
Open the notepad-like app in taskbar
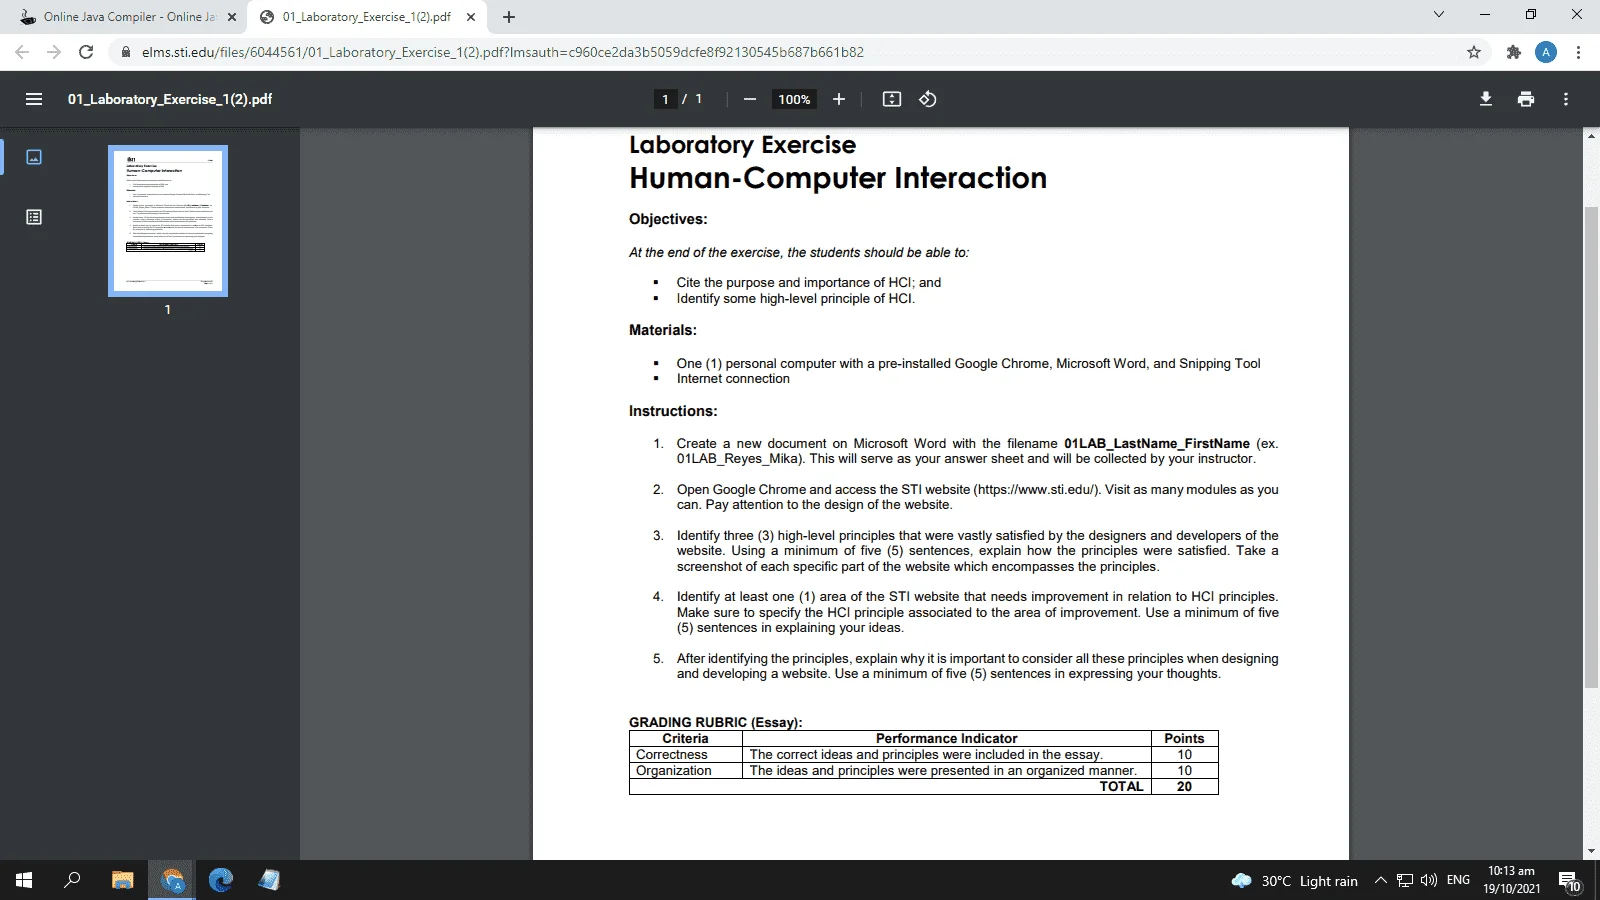coord(269,880)
